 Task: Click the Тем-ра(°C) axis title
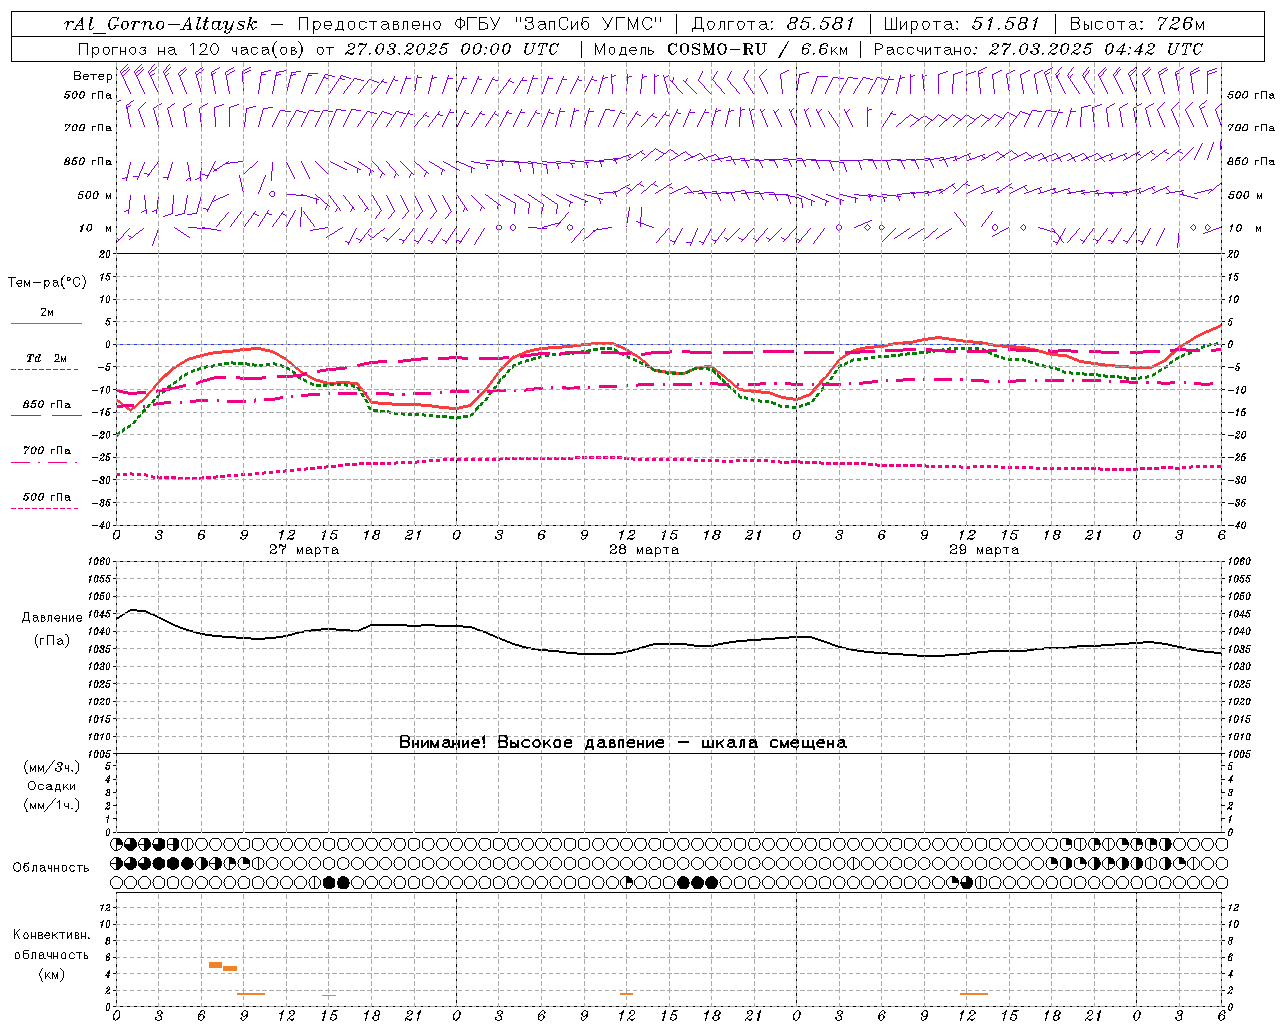click(x=47, y=283)
